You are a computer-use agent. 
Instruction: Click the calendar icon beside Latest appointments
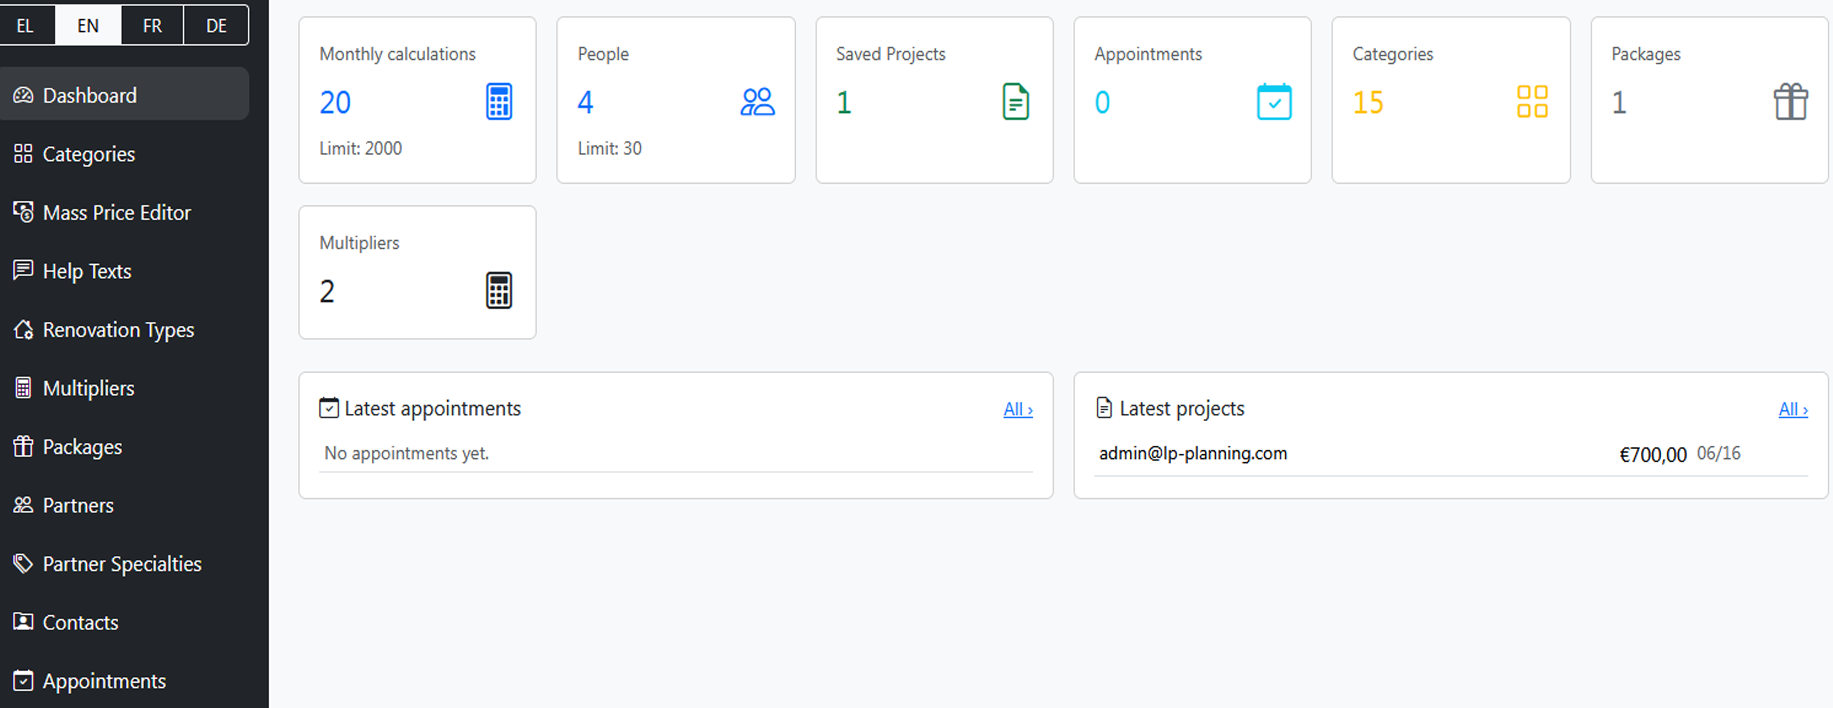(x=329, y=408)
